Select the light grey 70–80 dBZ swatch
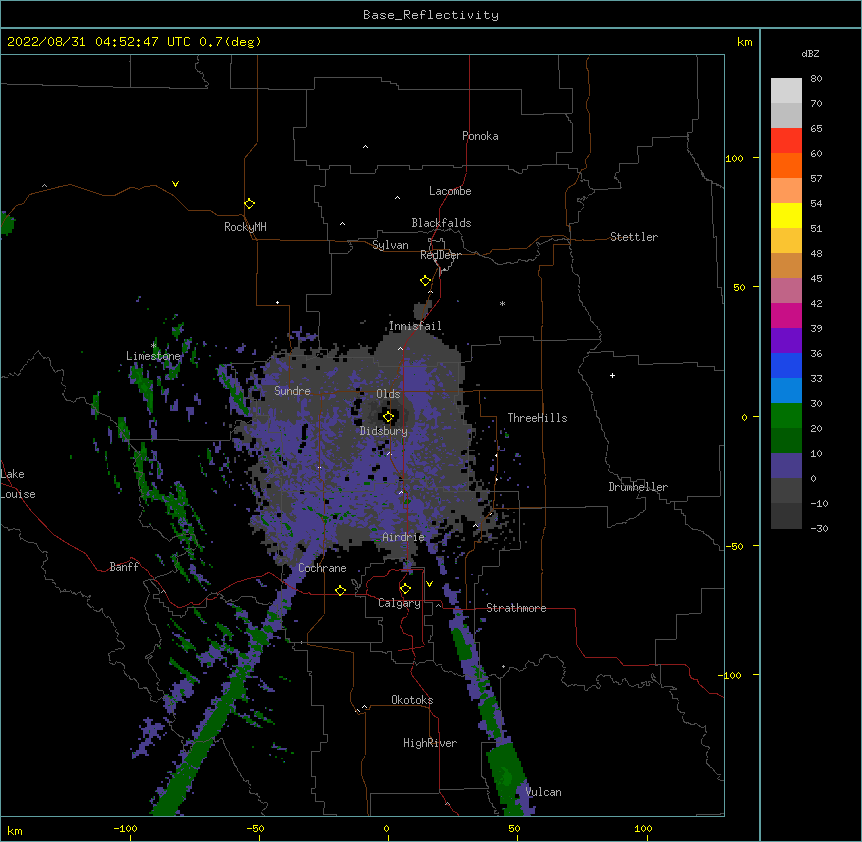The height and width of the screenshot is (842, 862). [786, 91]
